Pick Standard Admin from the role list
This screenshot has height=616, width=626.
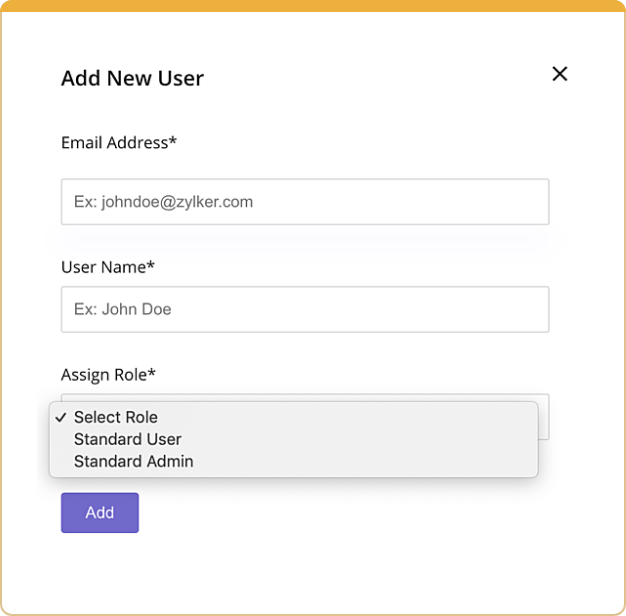pyautogui.click(x=134, y=461)
